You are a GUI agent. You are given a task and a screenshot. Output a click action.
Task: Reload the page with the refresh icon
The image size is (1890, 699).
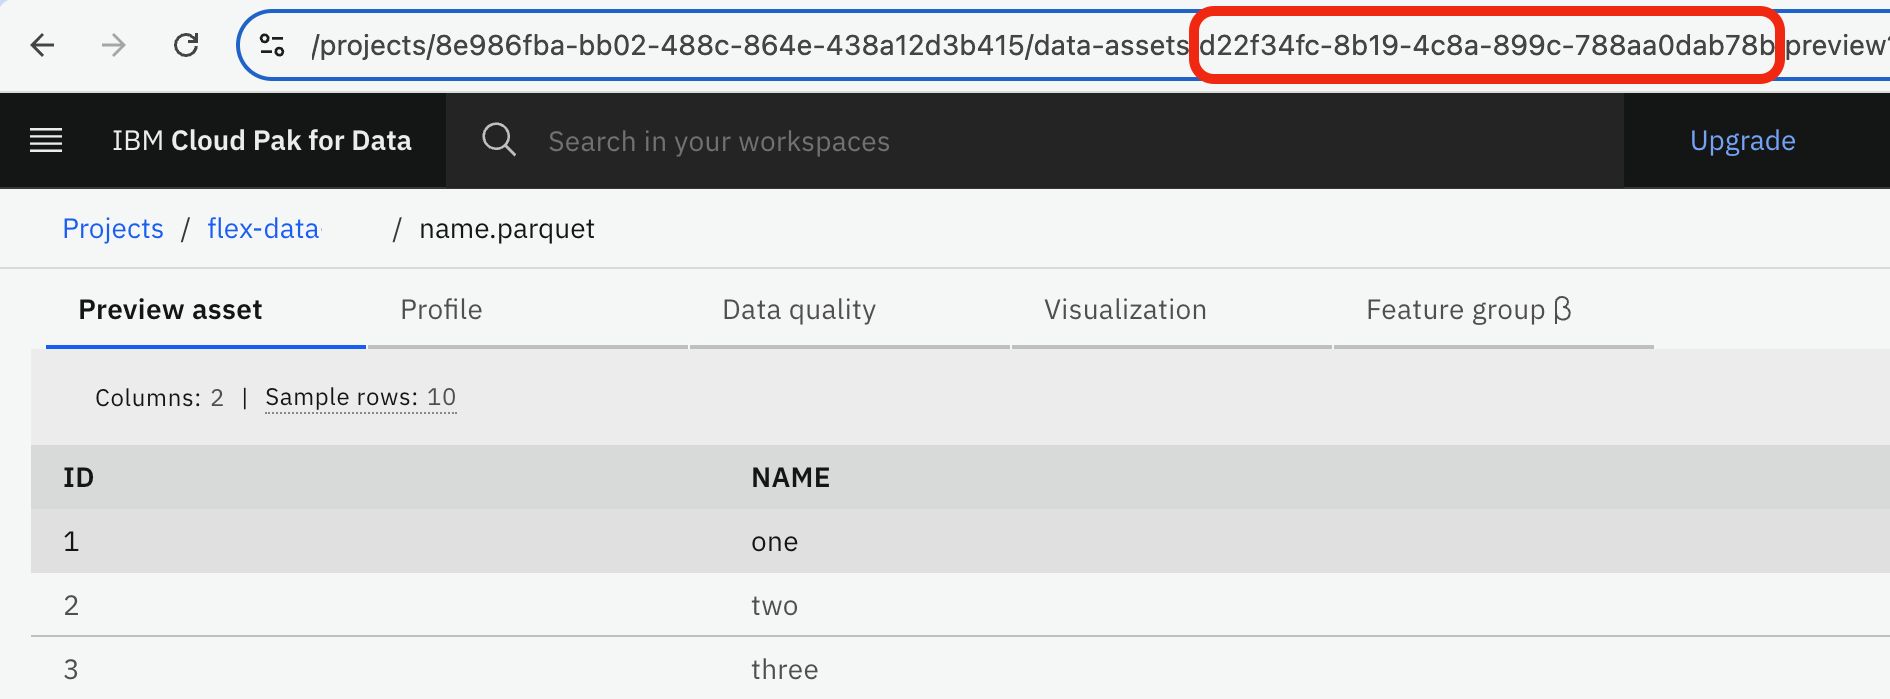(186, 45)
